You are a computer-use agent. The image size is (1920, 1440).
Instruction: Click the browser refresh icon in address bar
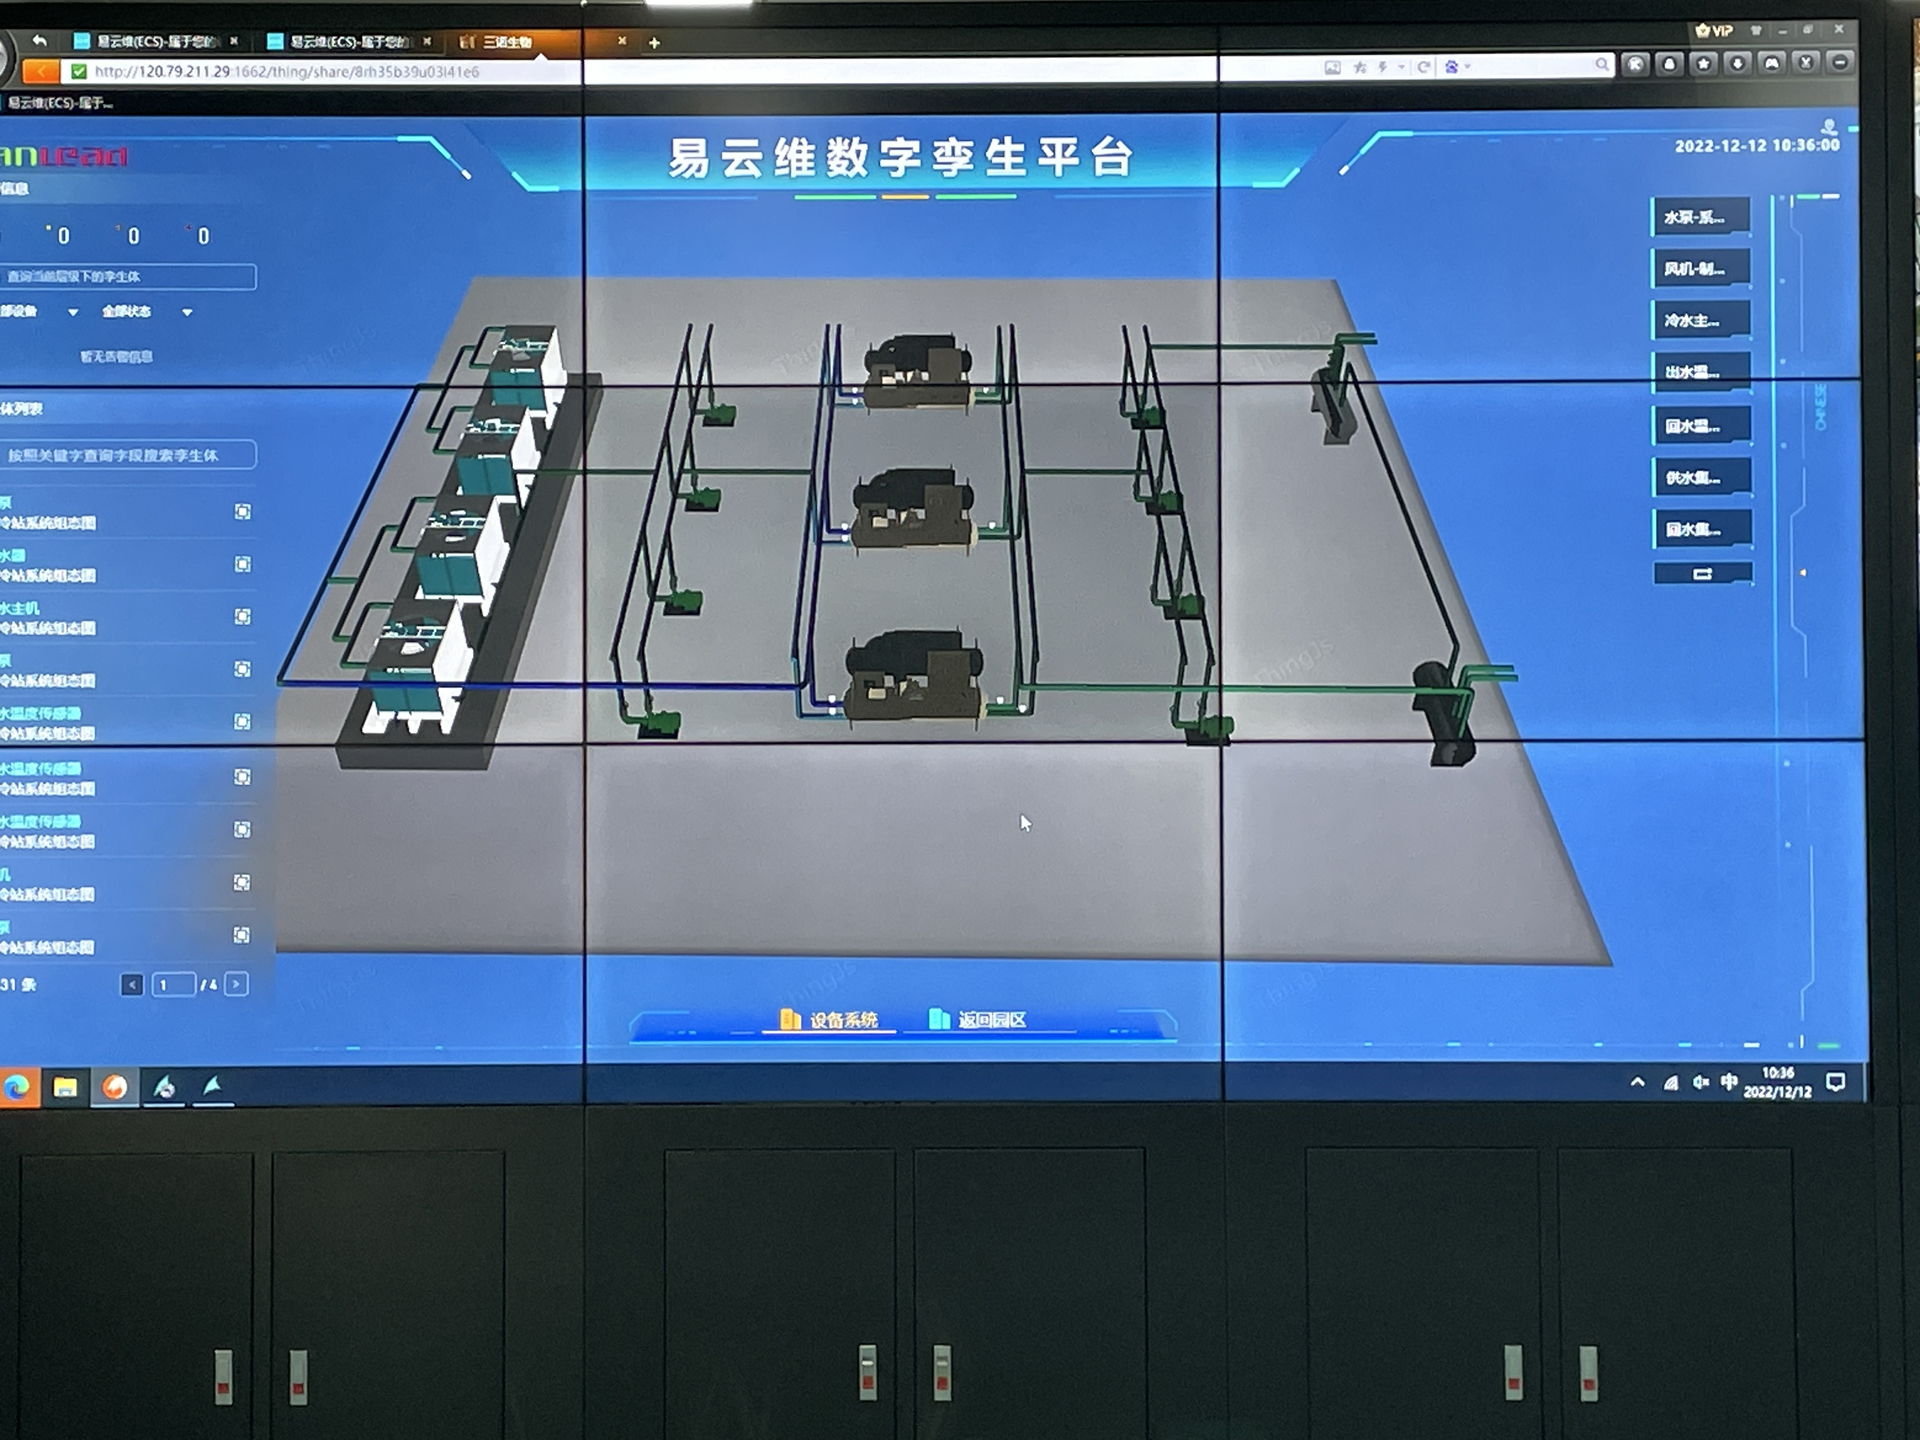(x=1423, y=67)
